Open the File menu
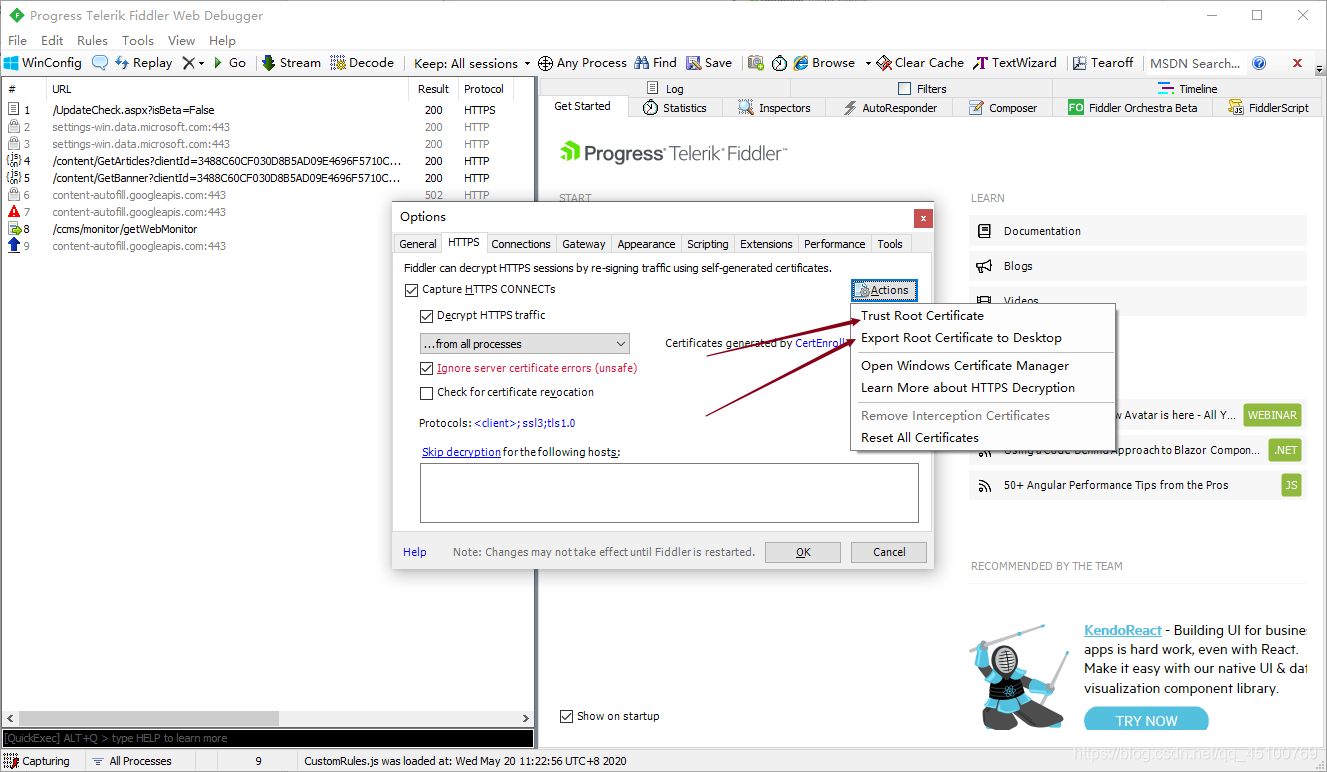1327x772 pixels. tap(18, 40)
